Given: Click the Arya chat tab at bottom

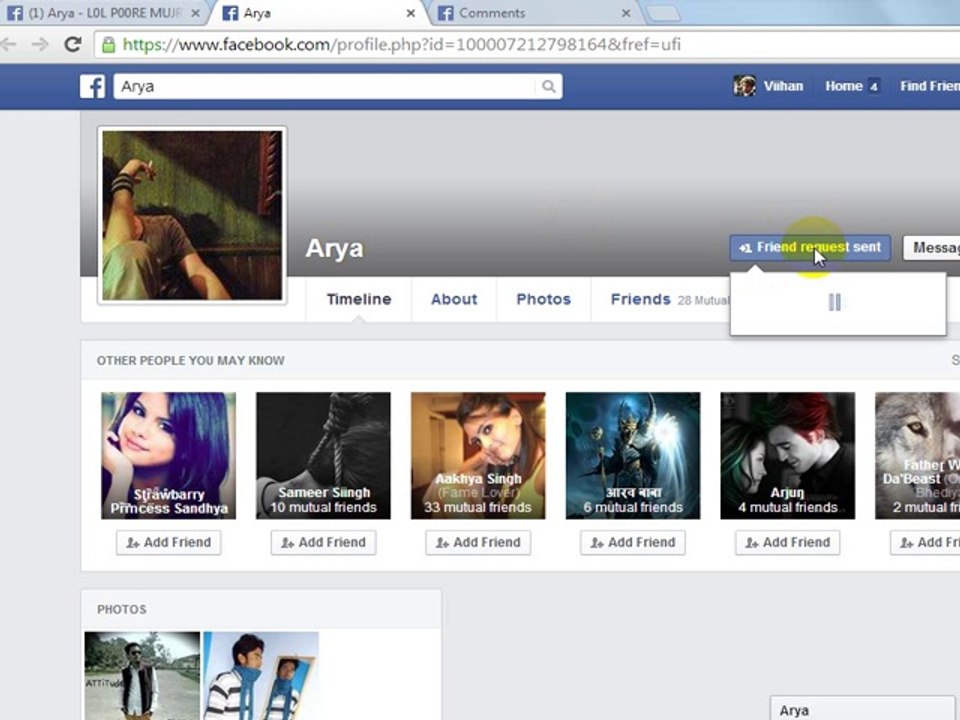Looking at the screenshot, I should coord(862,709).
